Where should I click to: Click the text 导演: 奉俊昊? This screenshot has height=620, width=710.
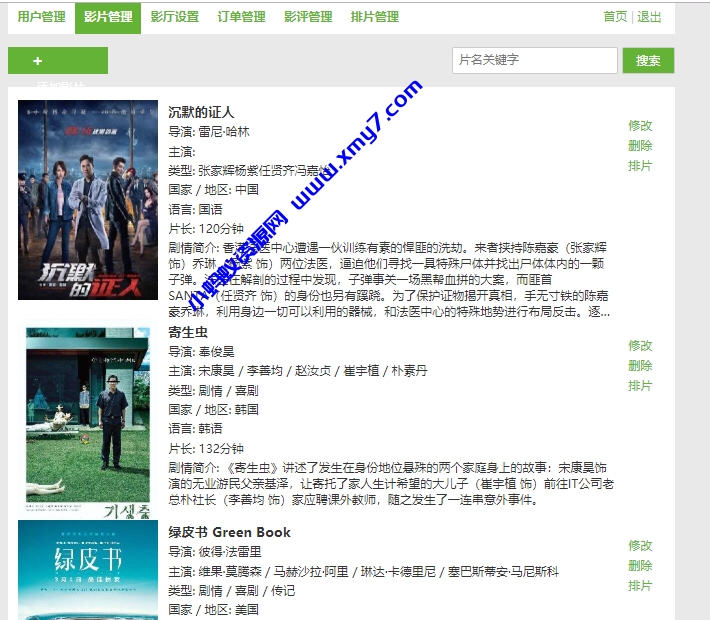201,351
